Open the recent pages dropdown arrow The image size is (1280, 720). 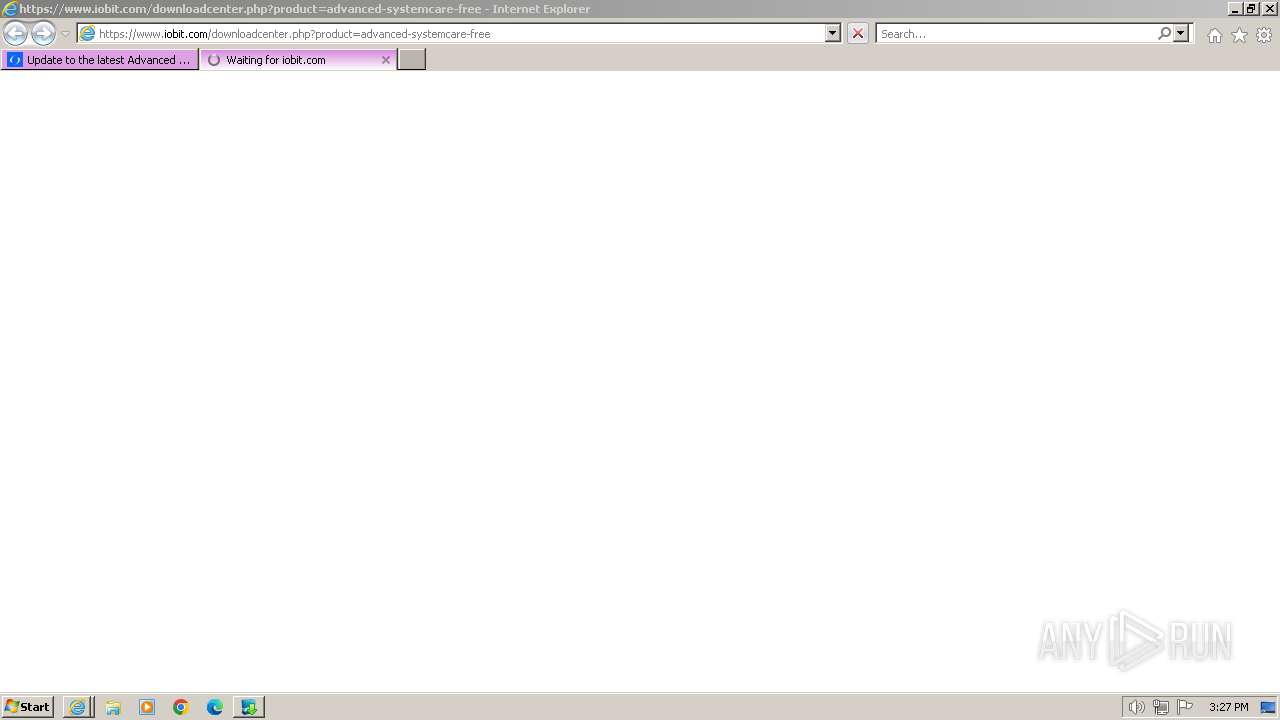click(x=65, y=33)
